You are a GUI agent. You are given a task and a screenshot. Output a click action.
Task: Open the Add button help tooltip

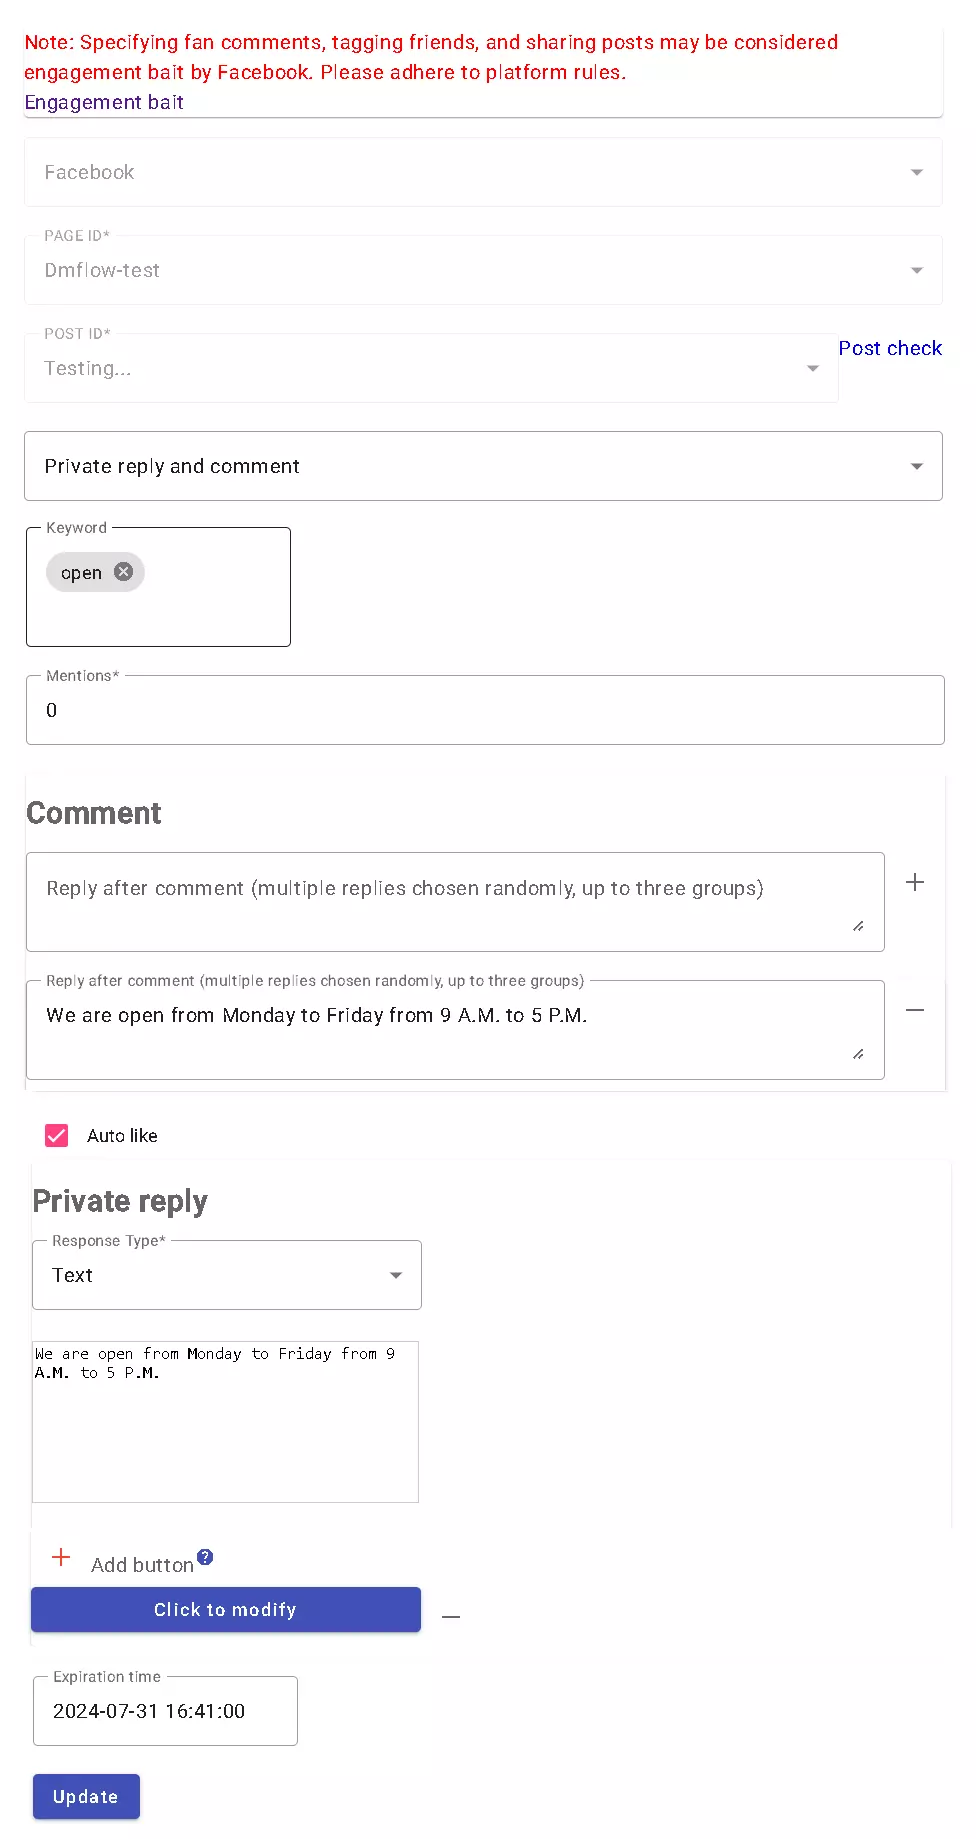(204, 1556)
